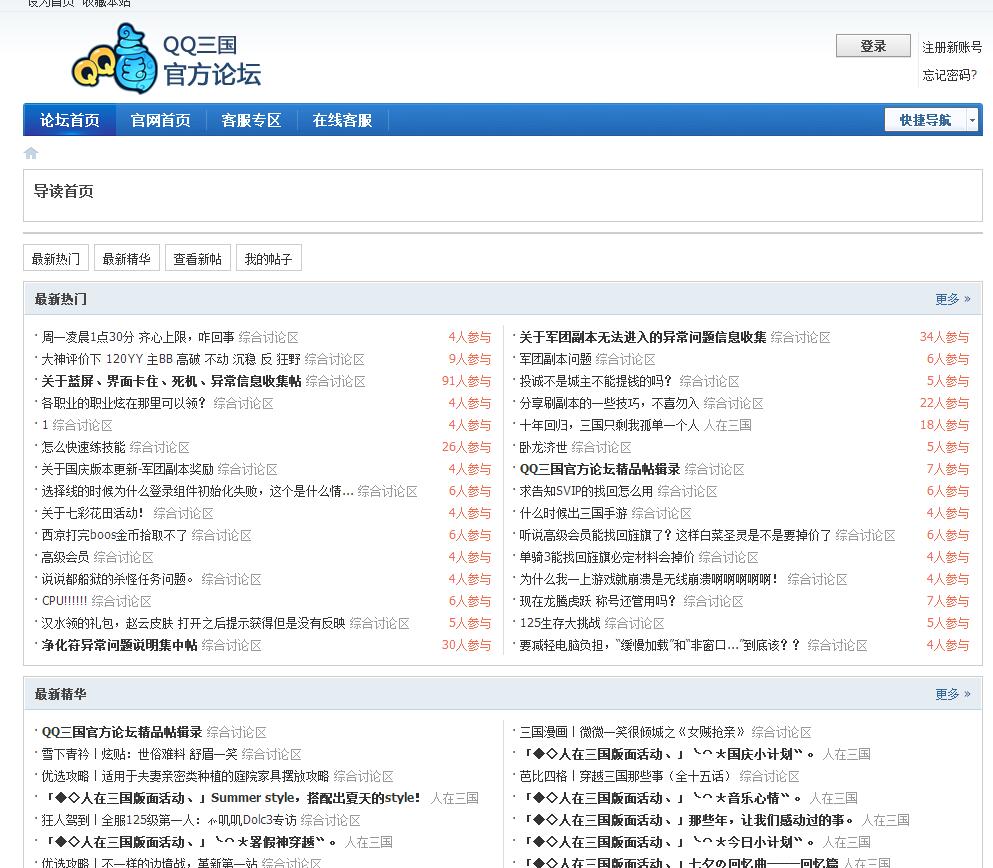Open thread 卧龙济世

pos(543,447)
